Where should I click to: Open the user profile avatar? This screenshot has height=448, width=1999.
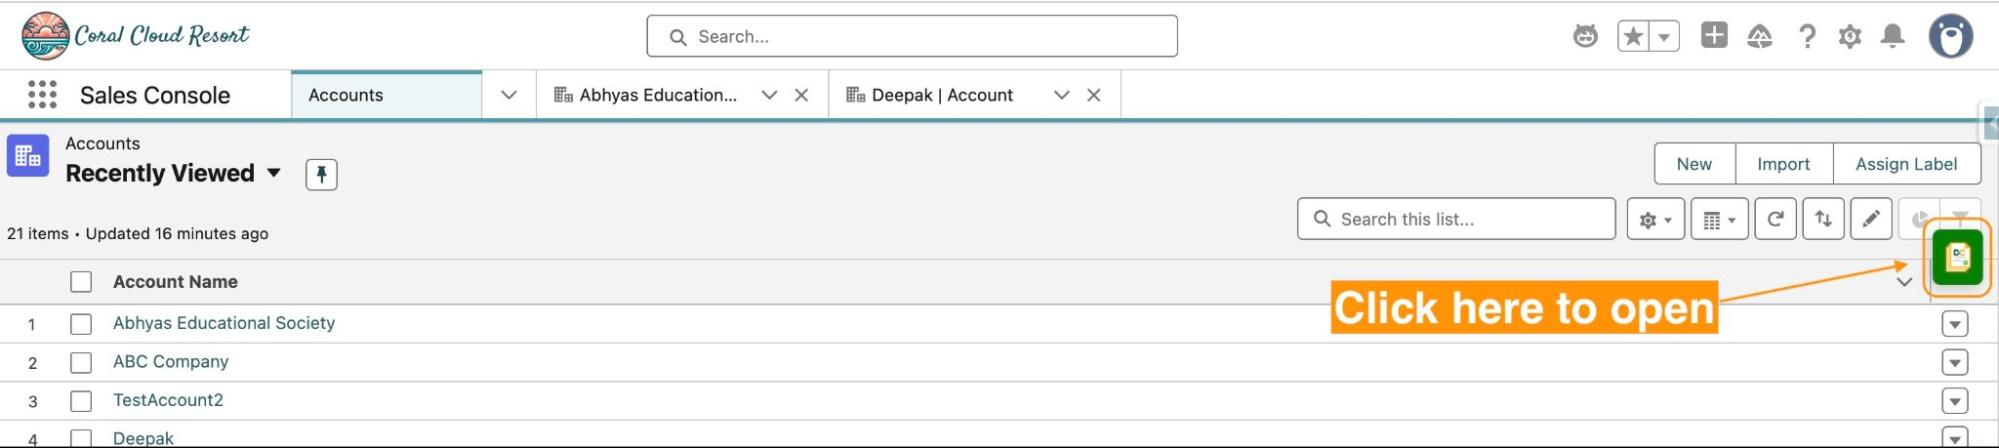pyautogui.click(x=1950, y=37)
